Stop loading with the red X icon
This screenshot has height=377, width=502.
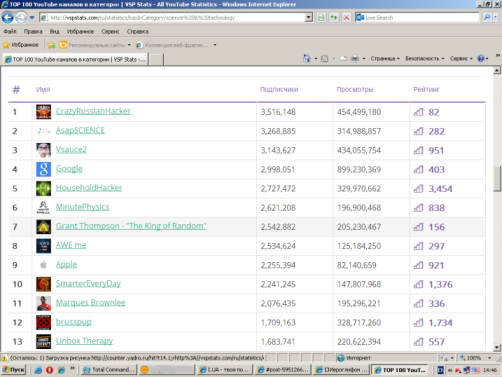347,18
